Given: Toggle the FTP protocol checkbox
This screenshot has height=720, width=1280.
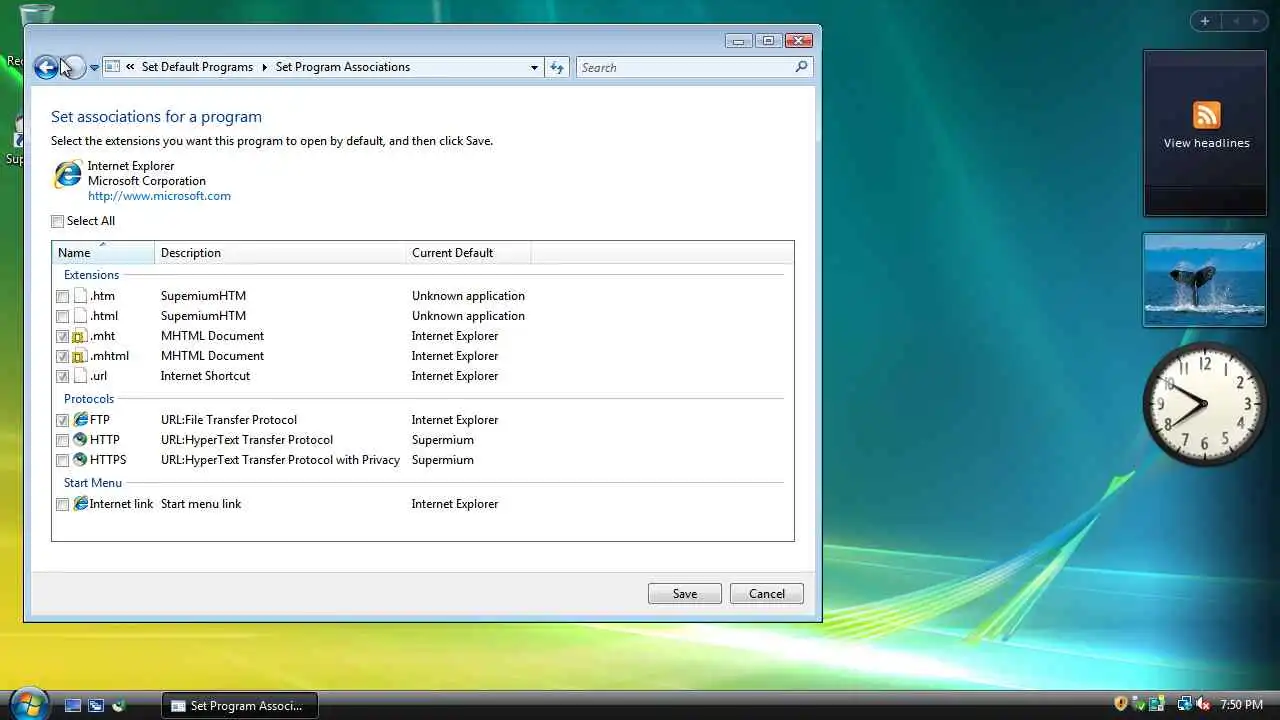Looking at the screenshot, I should [63, 421].
